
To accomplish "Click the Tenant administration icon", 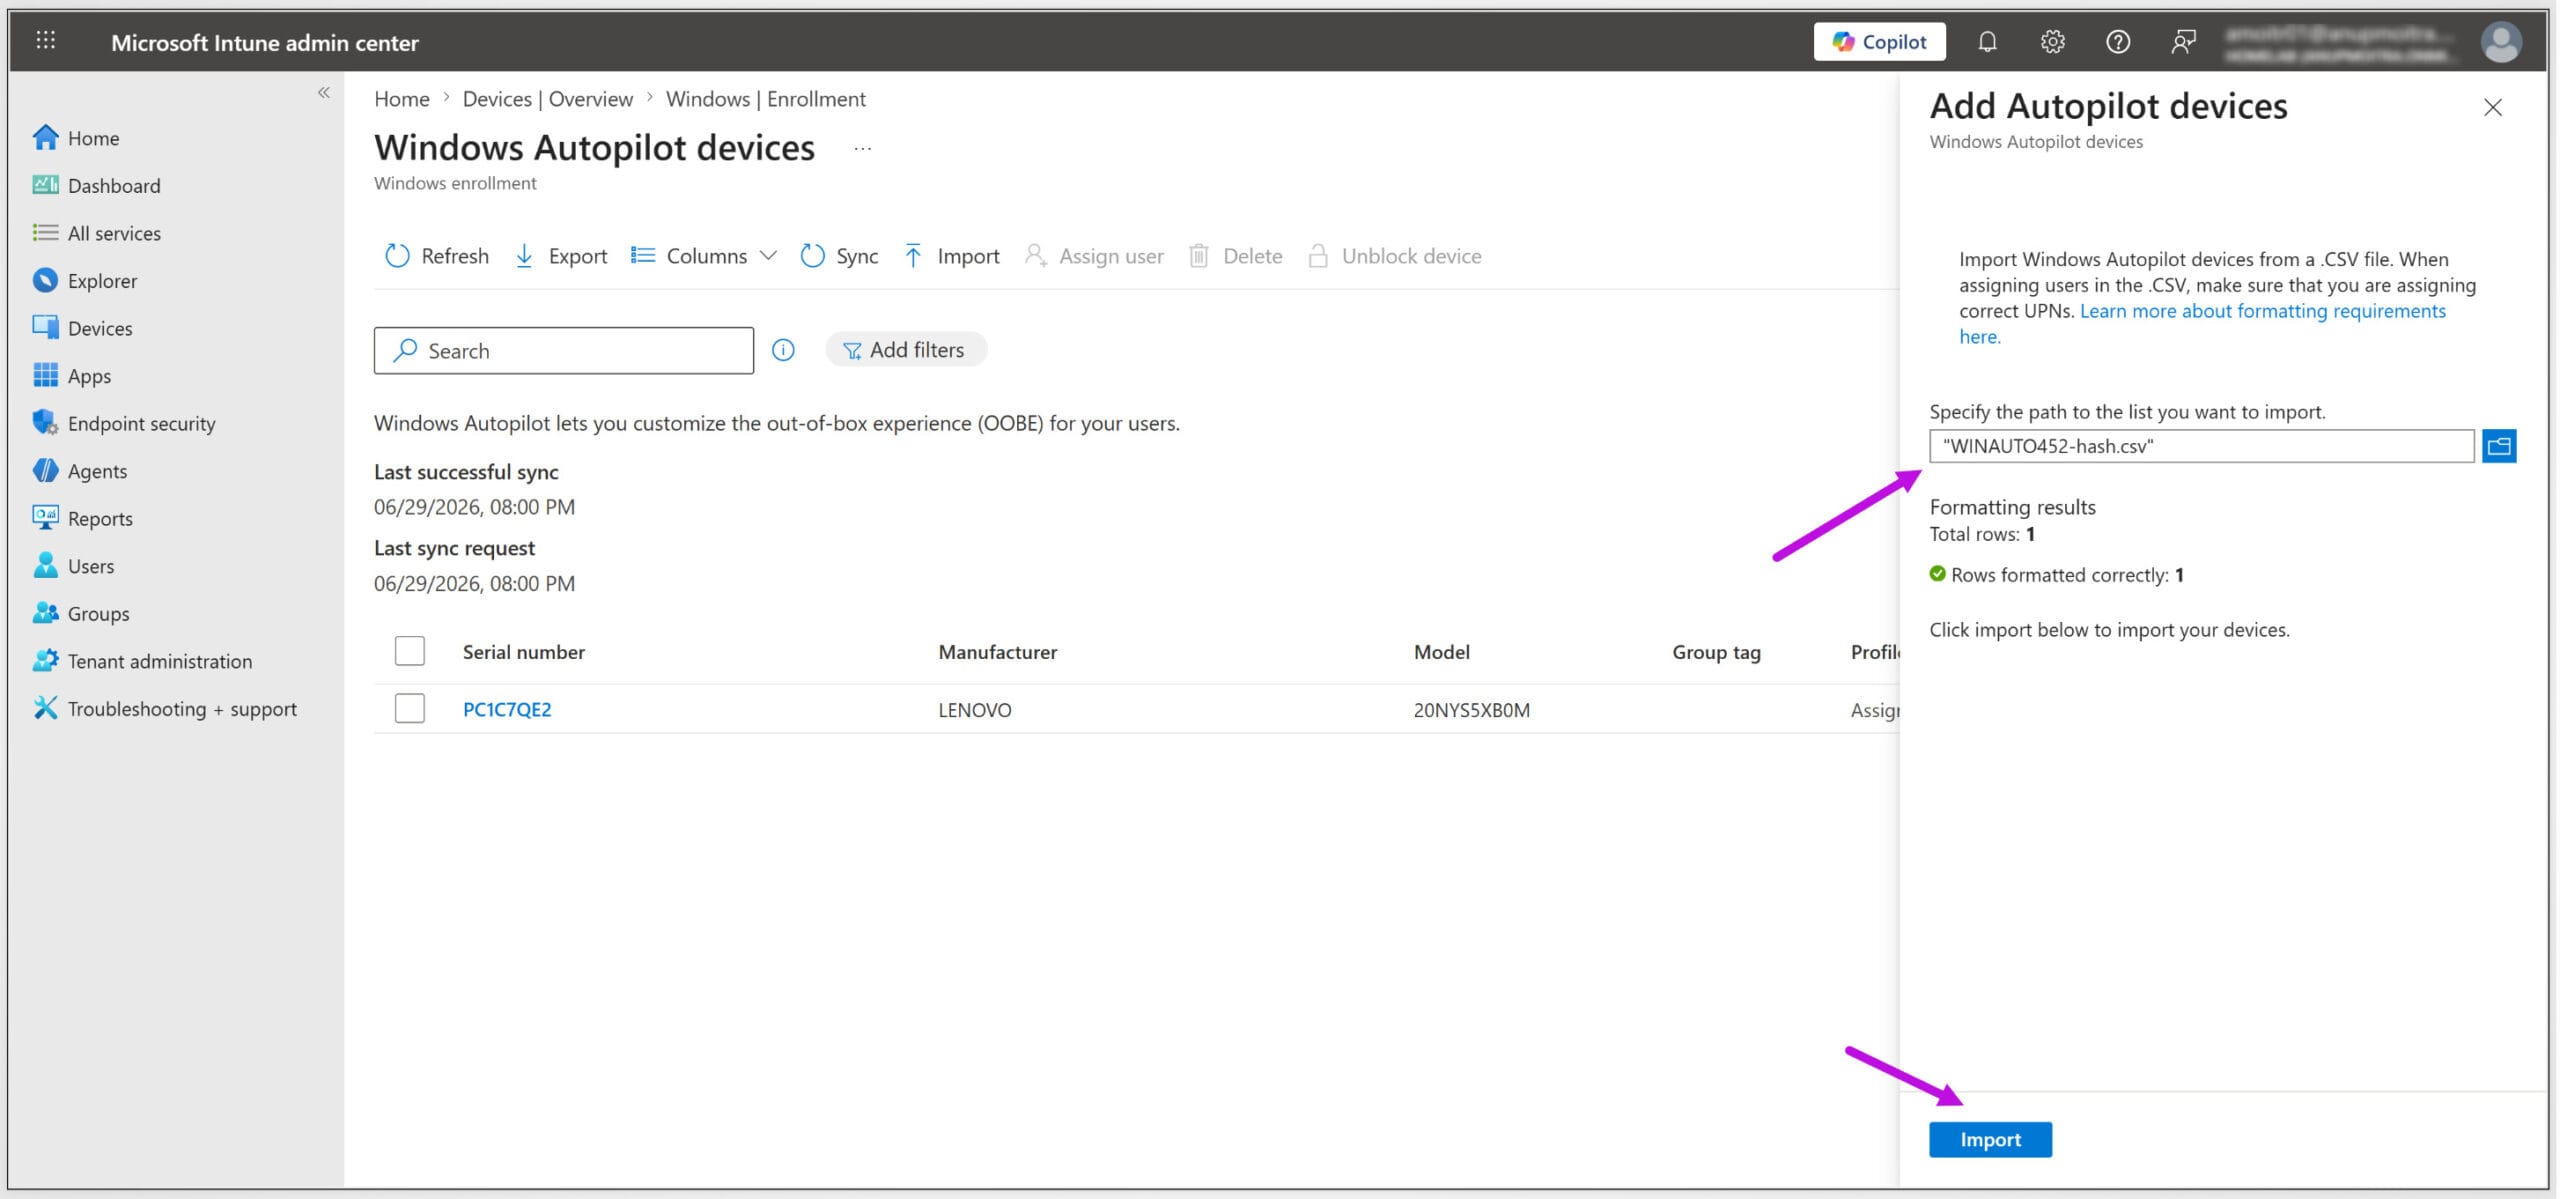I will coord(45,661).
